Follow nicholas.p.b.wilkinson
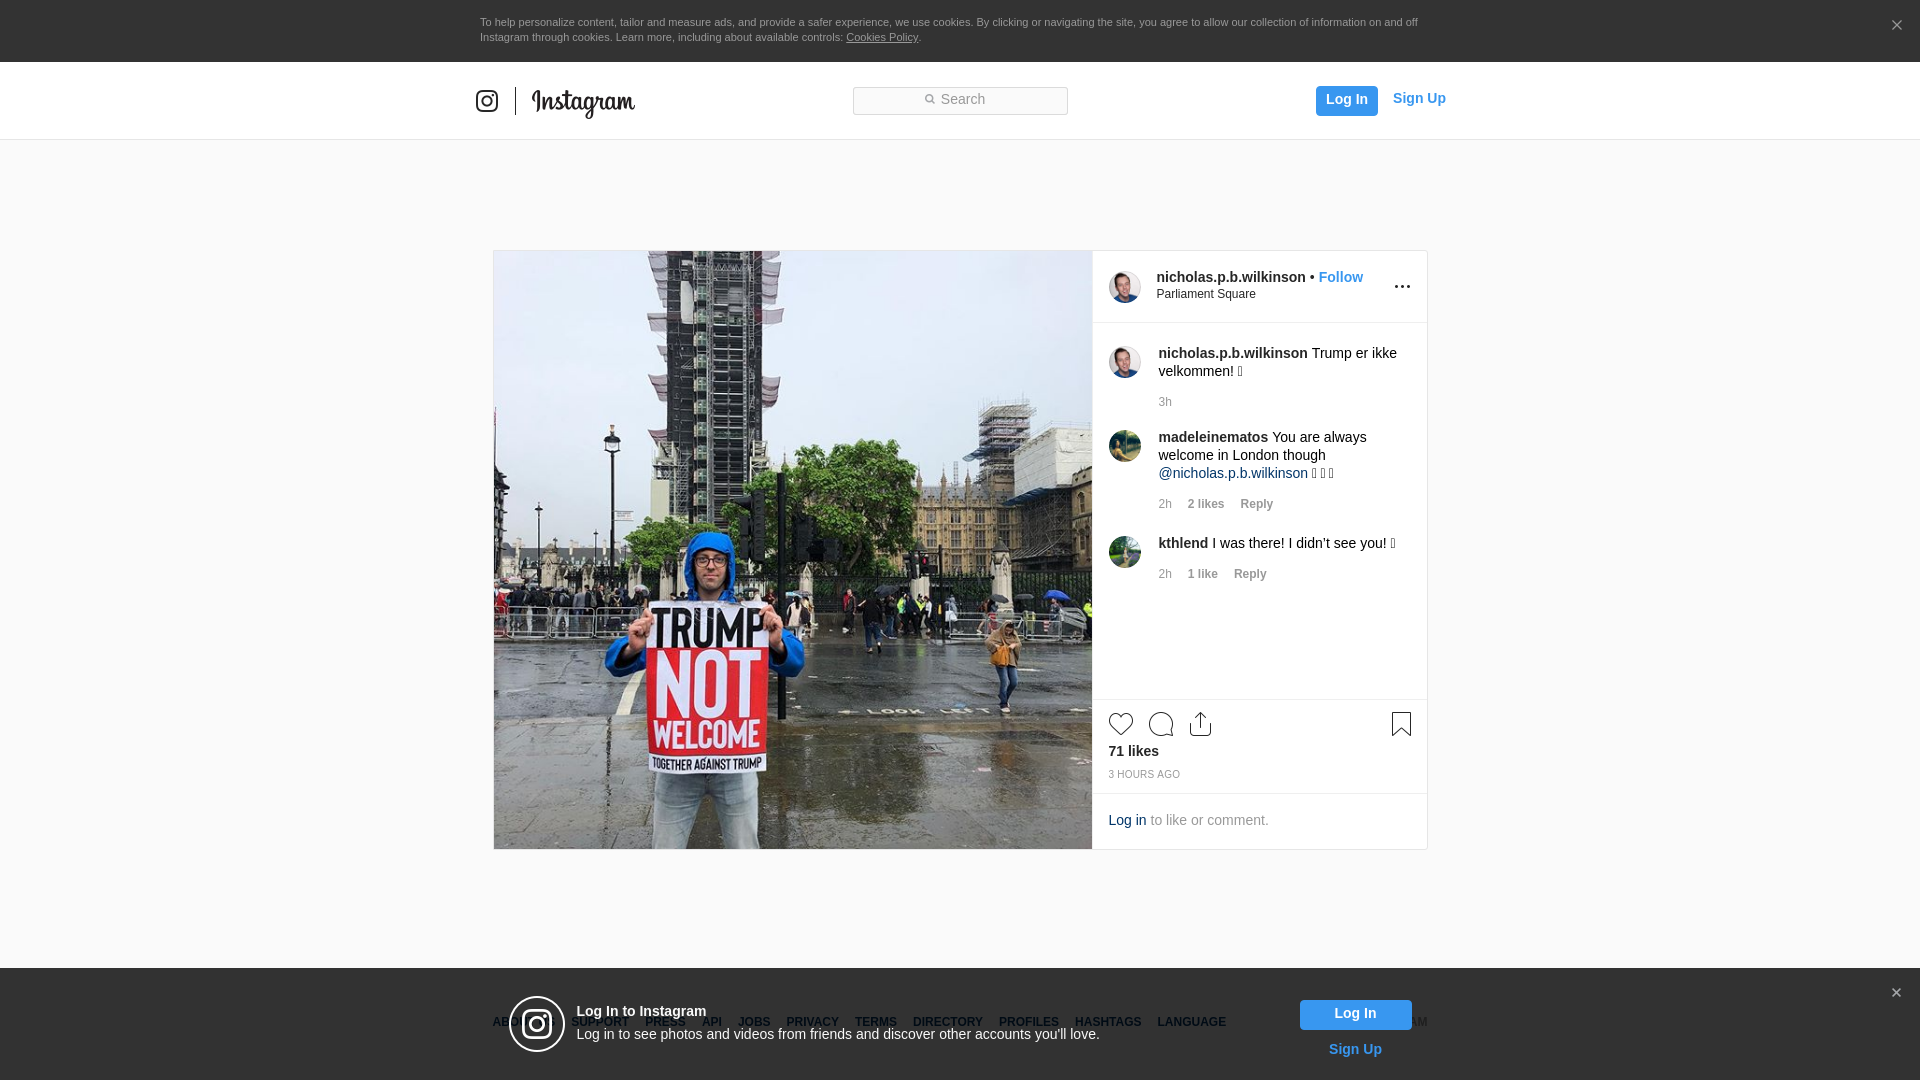The image size is (1920, 1080). click(x=1340, y=277)
